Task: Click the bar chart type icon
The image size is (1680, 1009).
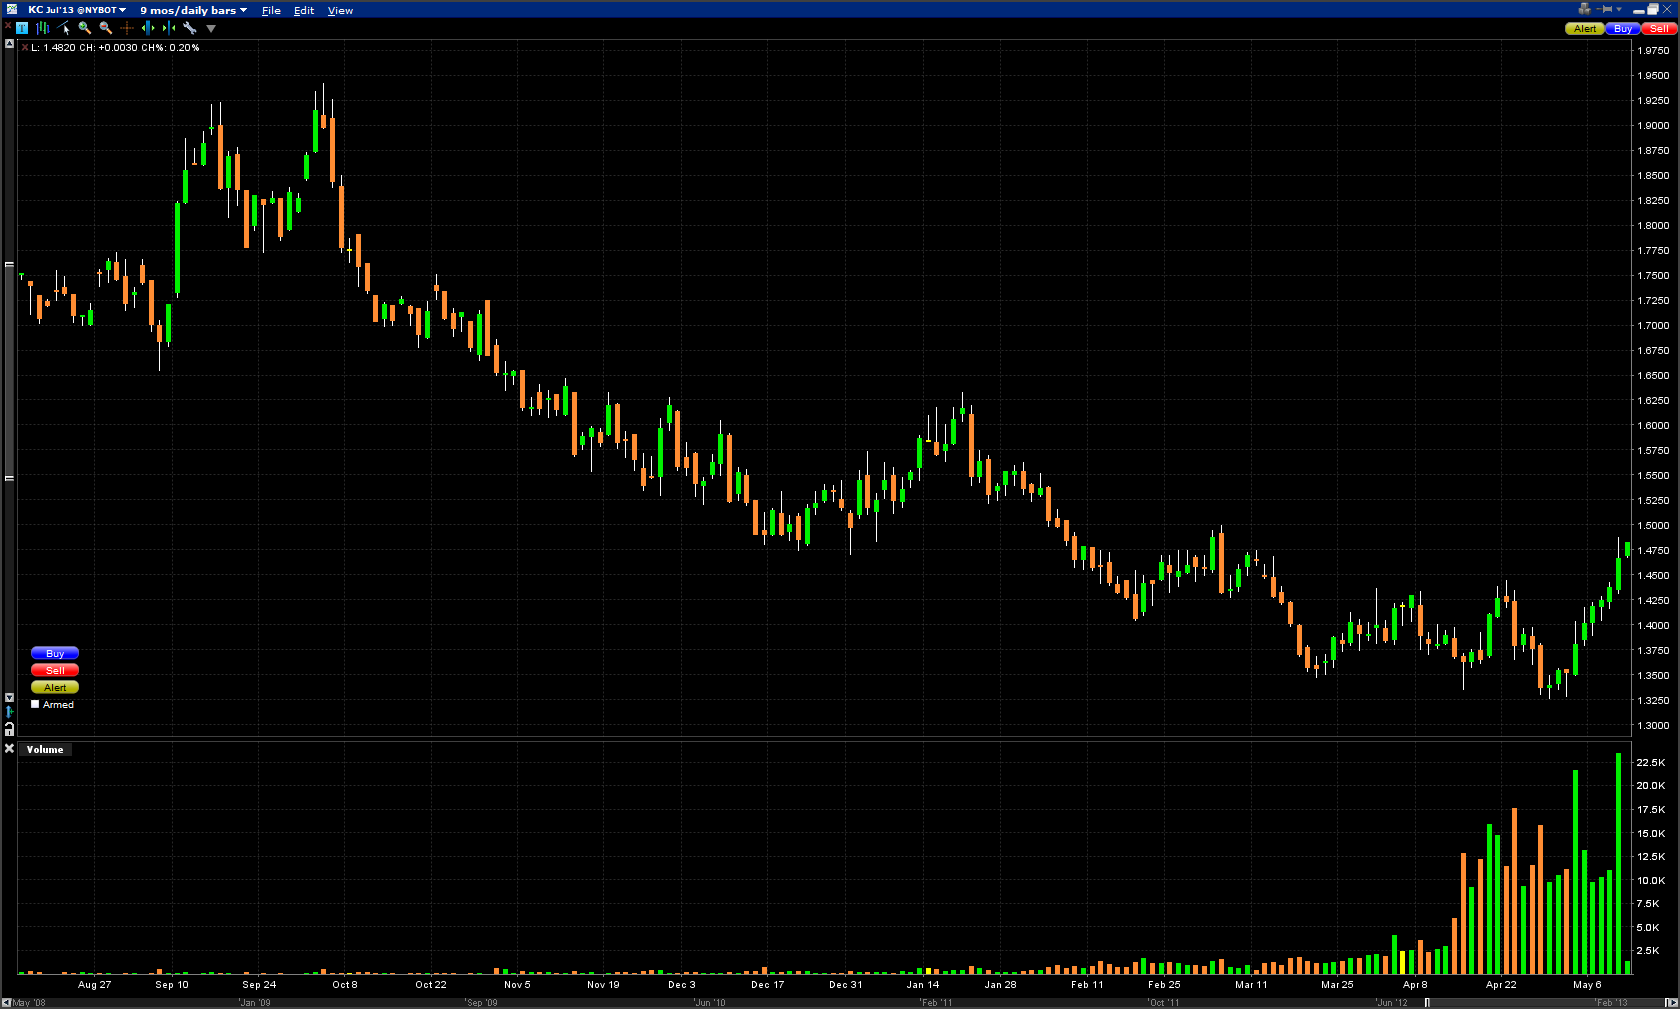Action: point(43,28)
